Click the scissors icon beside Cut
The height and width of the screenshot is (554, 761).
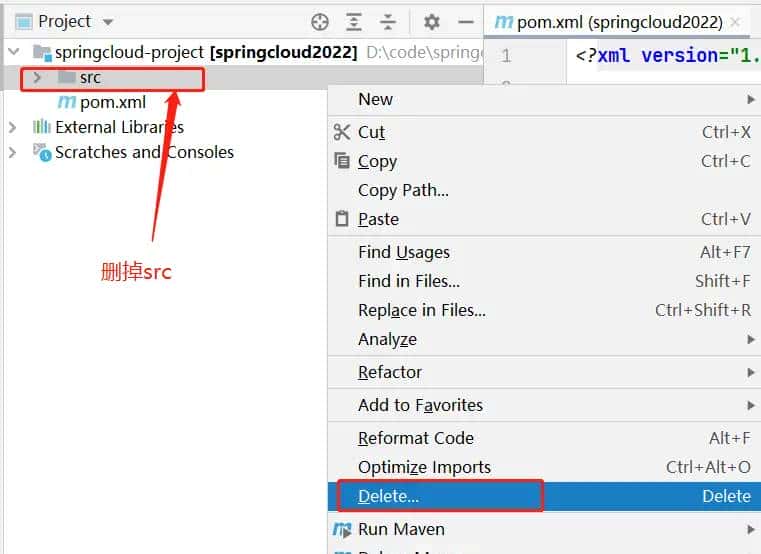tap(342, 132)
